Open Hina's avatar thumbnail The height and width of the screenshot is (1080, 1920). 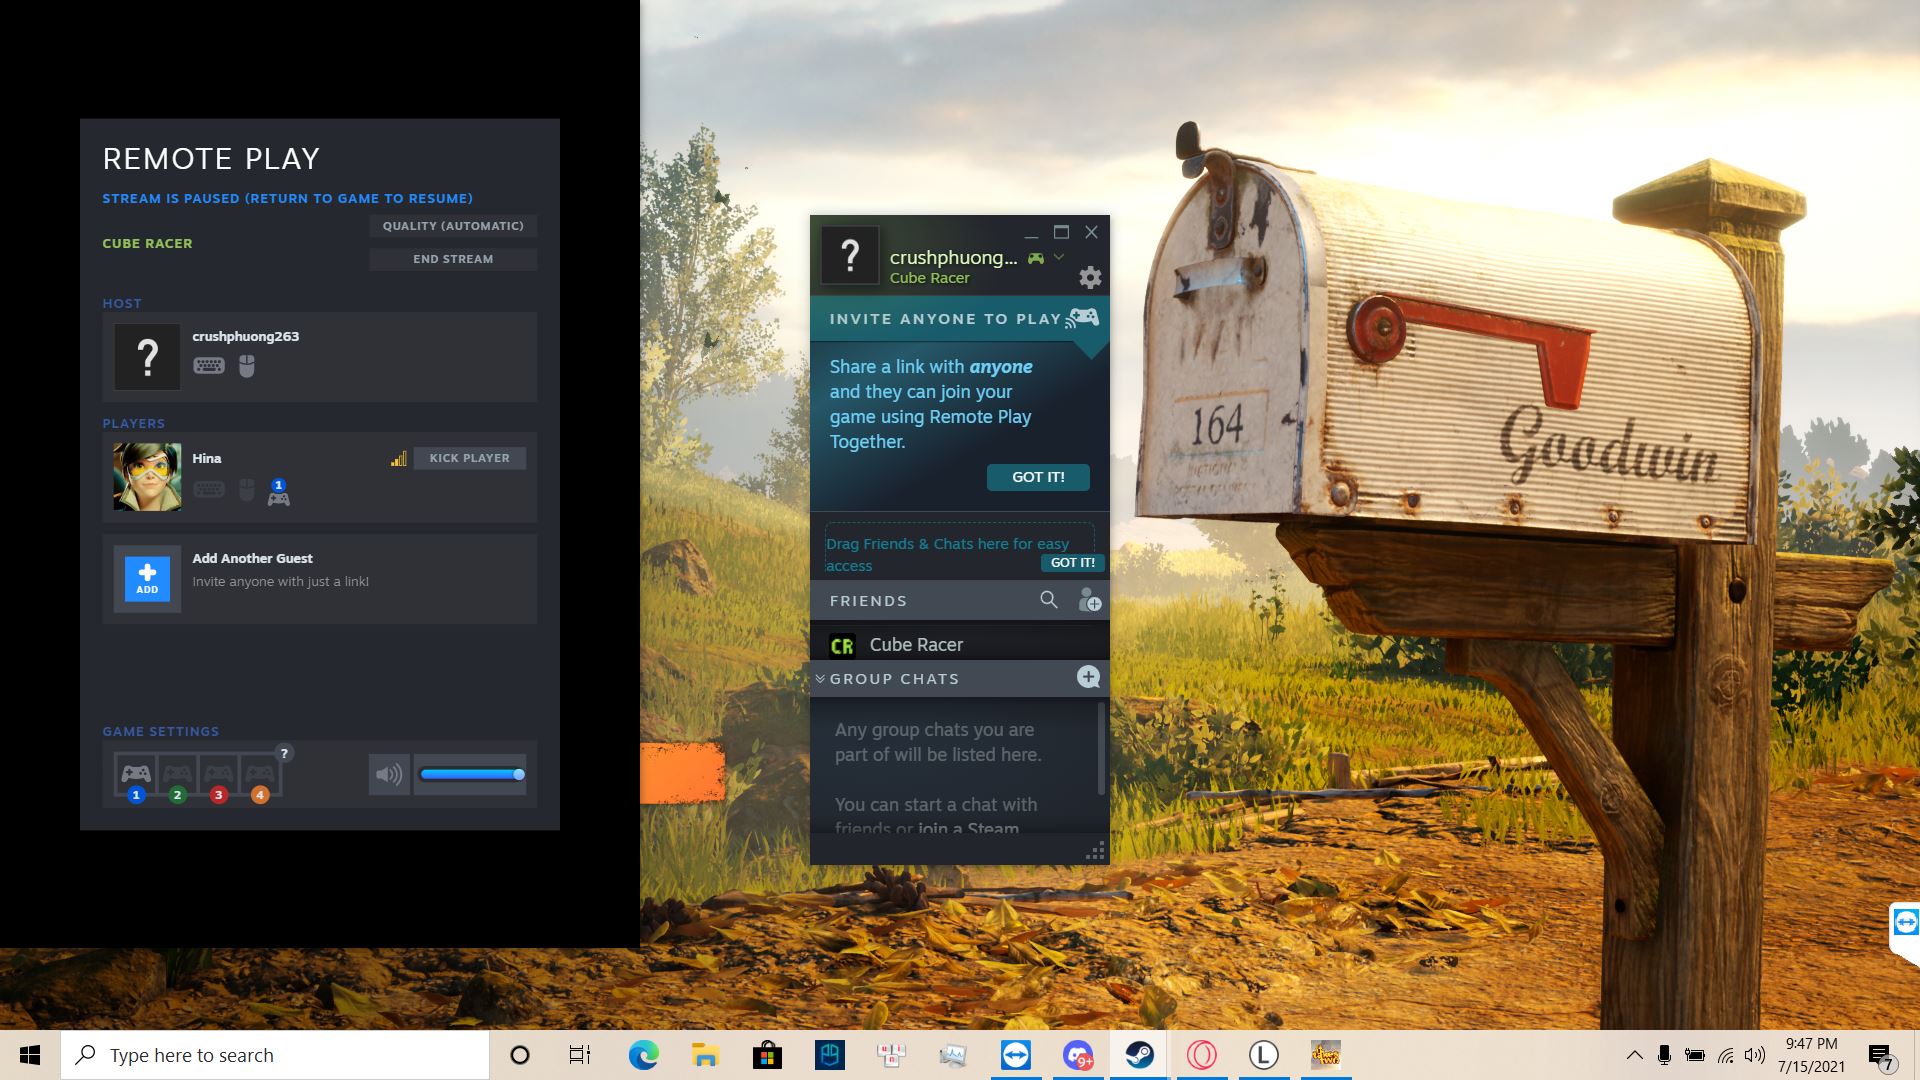[x=147, y=477]
